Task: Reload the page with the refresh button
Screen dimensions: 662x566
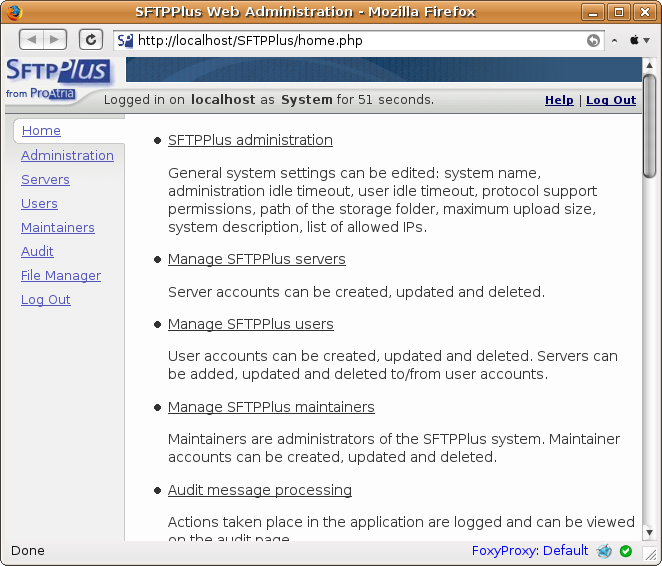Action: 91,40
